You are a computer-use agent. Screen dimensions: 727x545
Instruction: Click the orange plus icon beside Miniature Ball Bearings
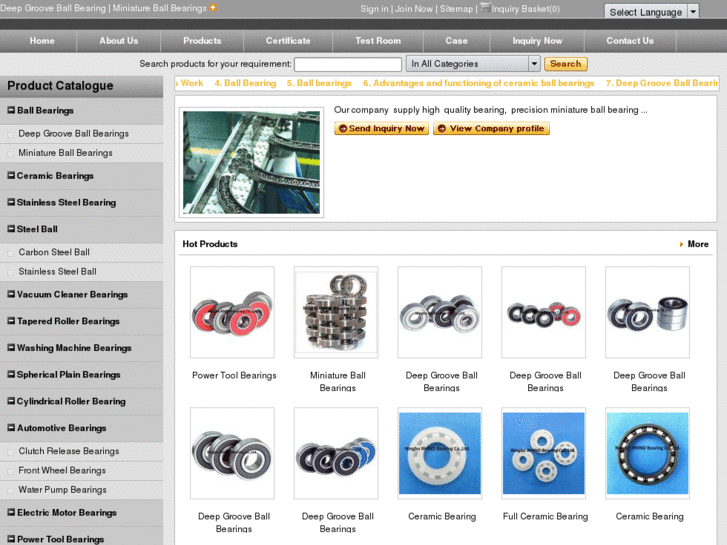tap(213, 8)
